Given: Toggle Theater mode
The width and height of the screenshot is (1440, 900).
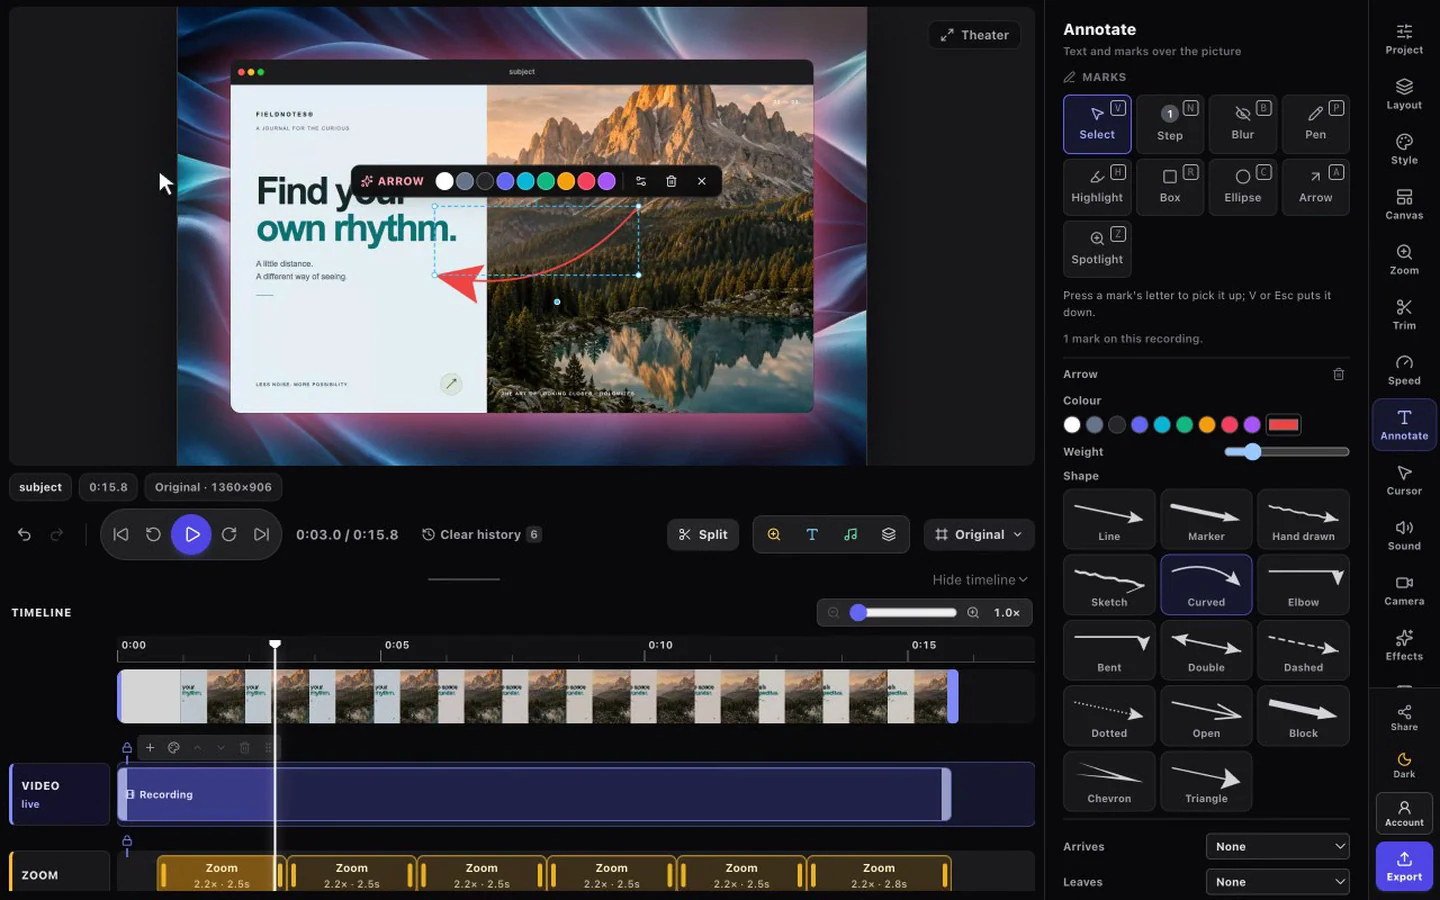Looking at the screenshot, I should (975, 35).
